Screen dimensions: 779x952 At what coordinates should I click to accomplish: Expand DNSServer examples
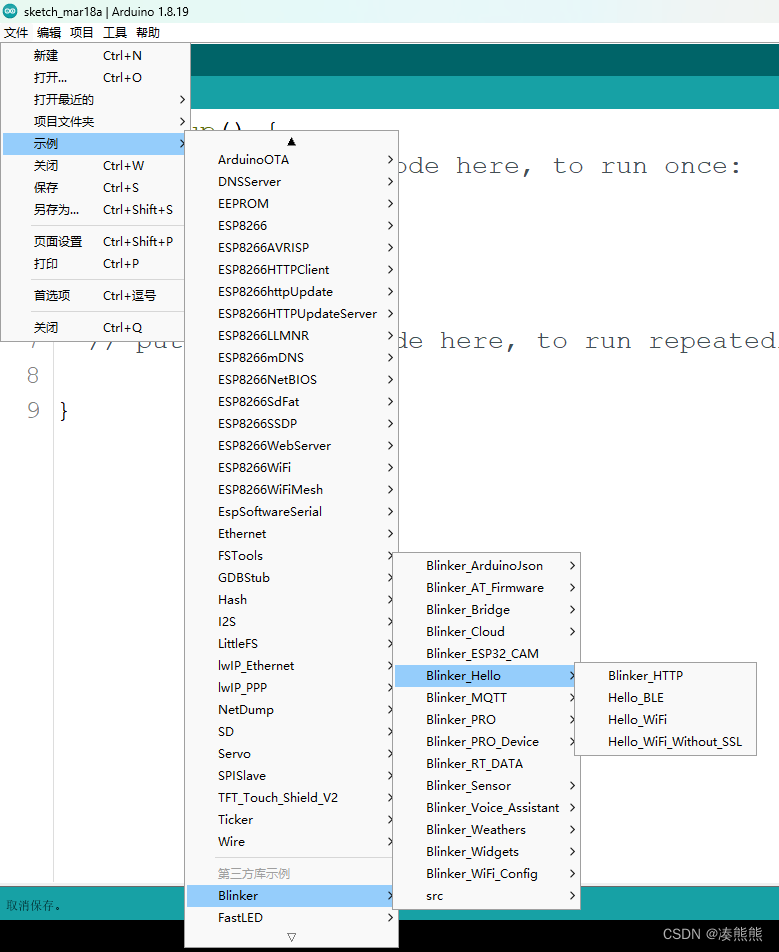coord(292,182)
